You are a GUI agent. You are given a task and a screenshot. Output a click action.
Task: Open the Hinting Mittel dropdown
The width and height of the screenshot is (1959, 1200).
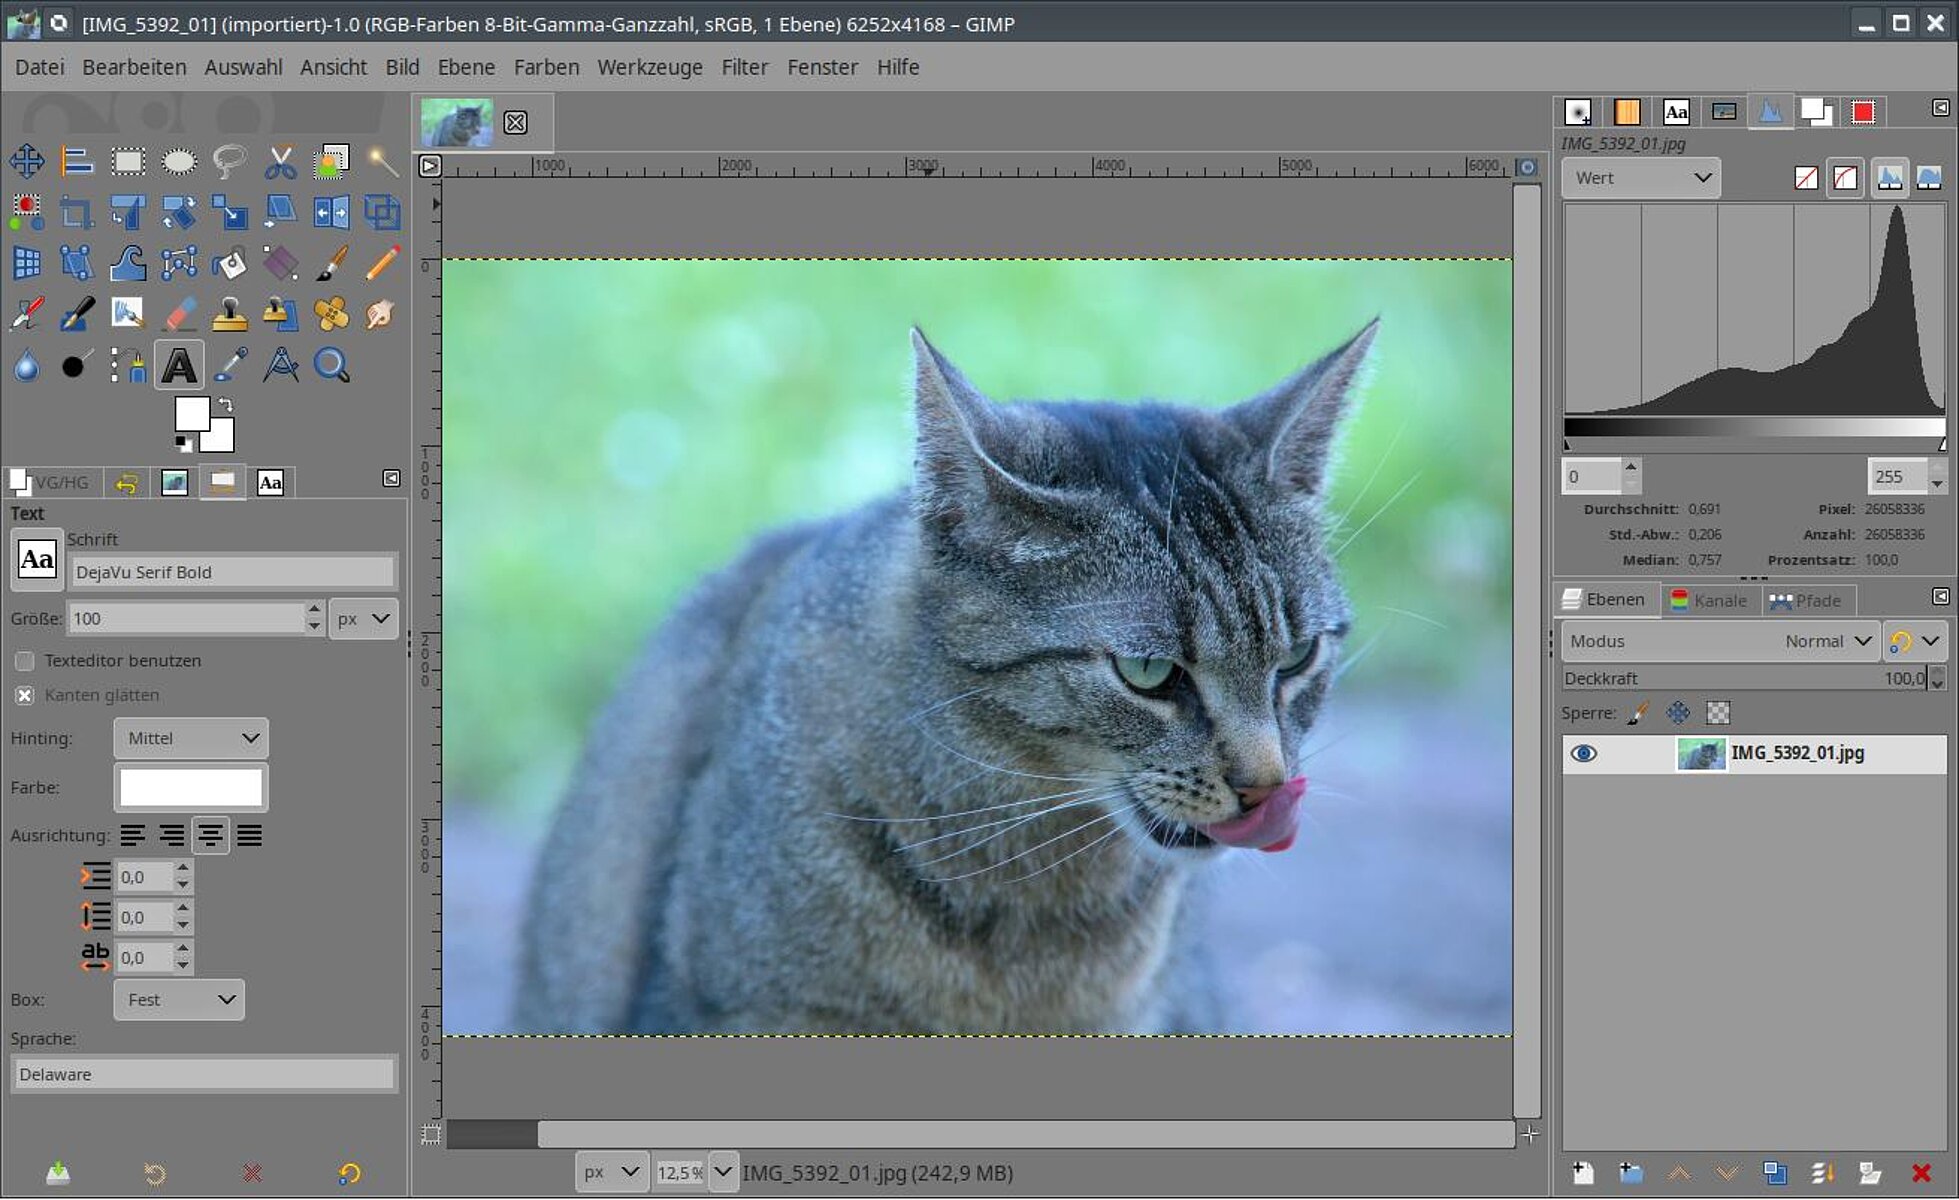190,738
